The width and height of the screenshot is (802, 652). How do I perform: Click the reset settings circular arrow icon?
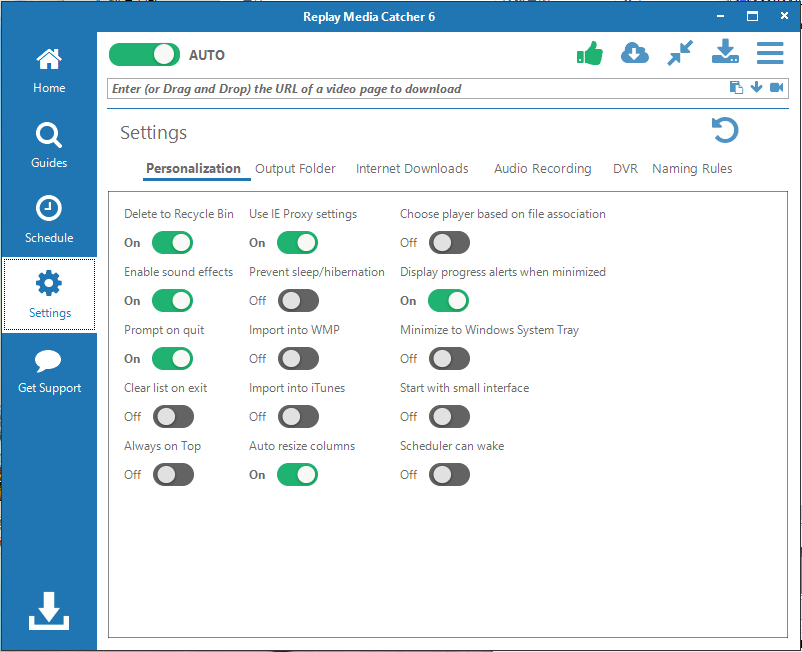click(725, 131)
